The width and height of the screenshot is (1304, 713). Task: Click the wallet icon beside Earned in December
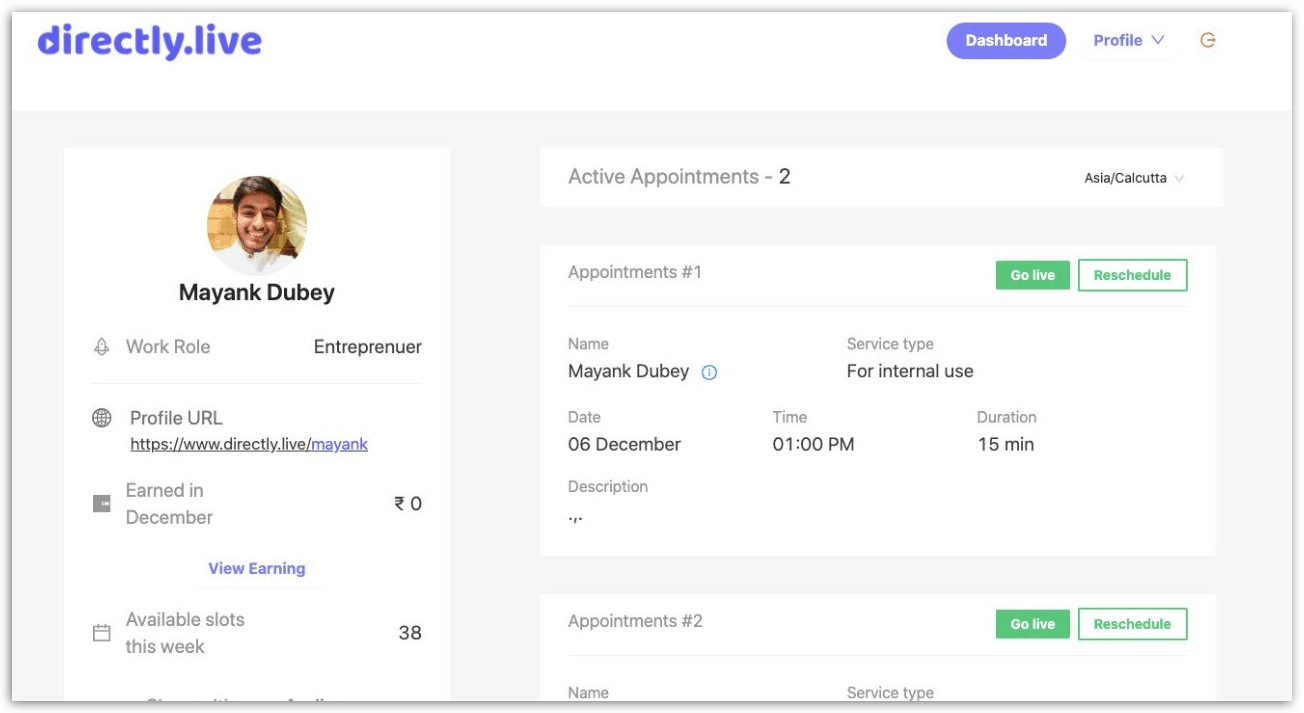102,504
